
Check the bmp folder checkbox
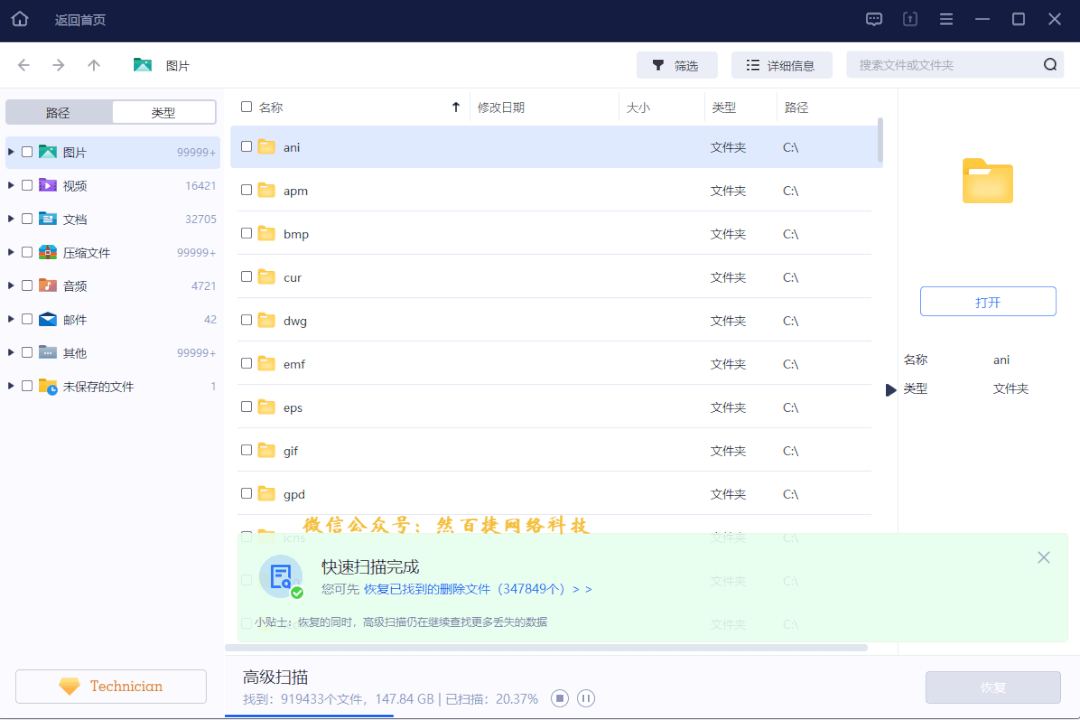246,233
